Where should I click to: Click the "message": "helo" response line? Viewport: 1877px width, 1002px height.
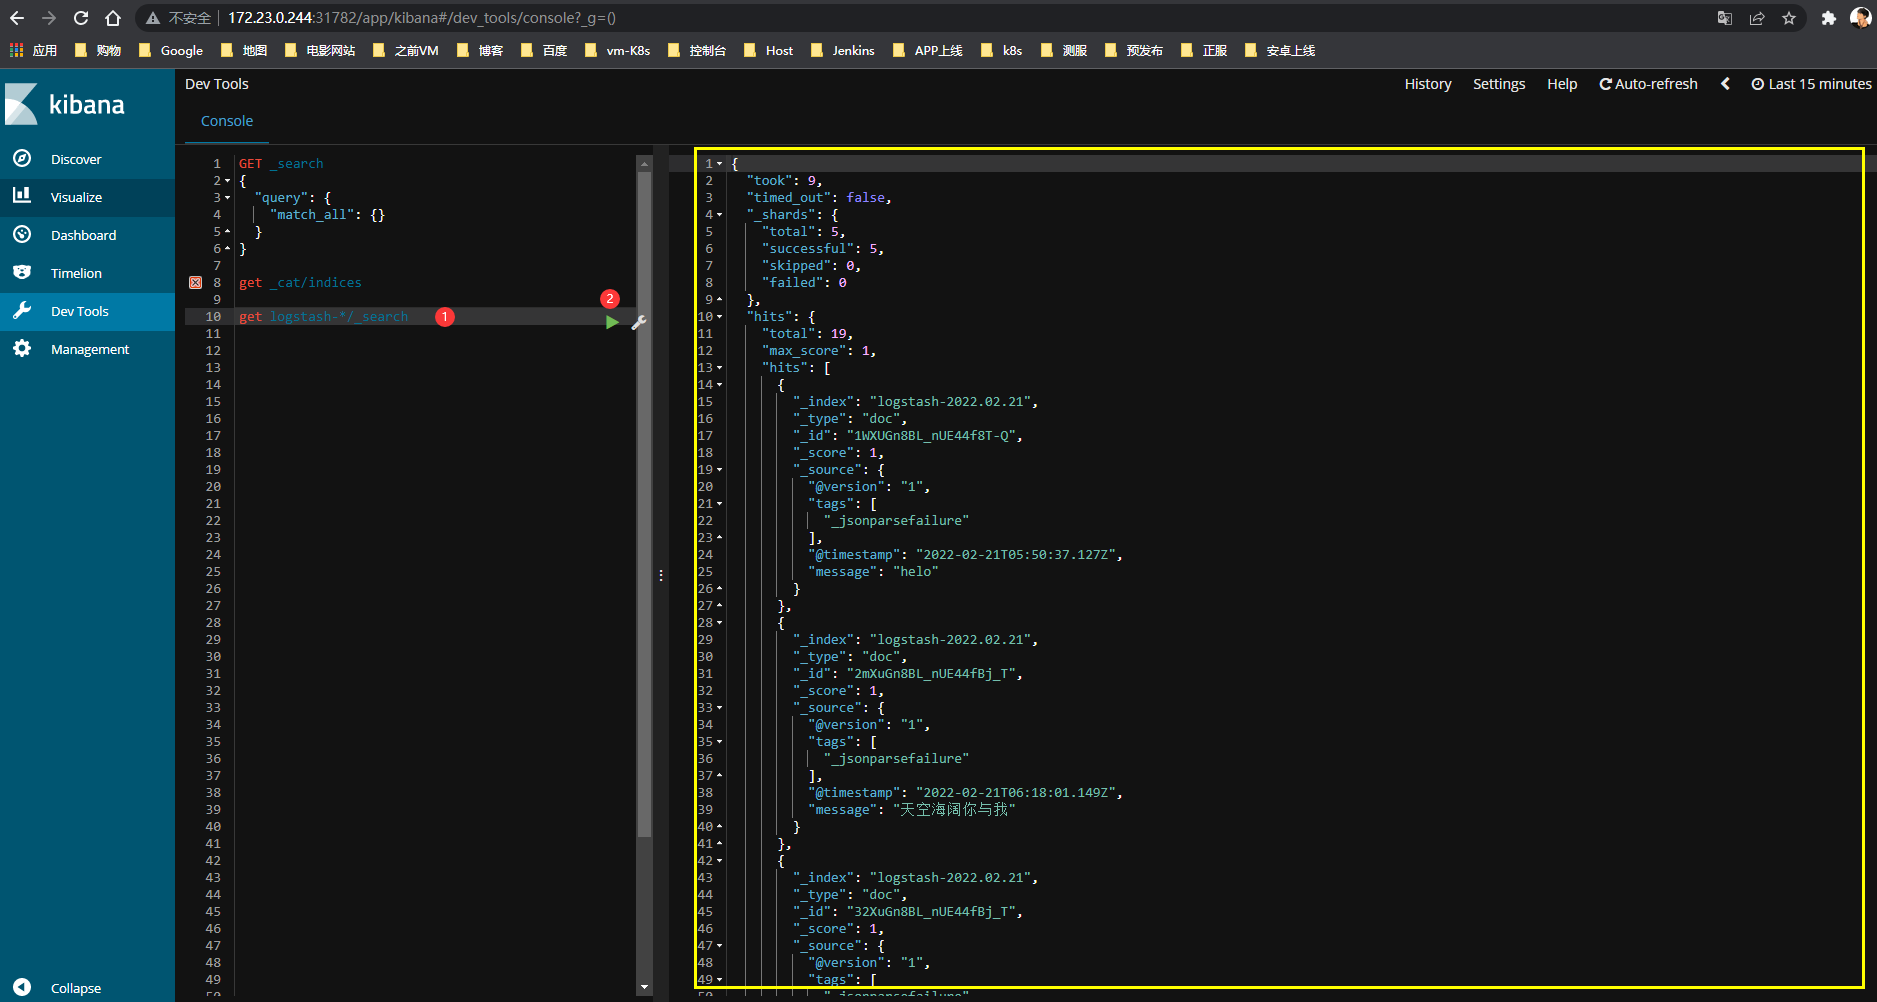point(873,572)
